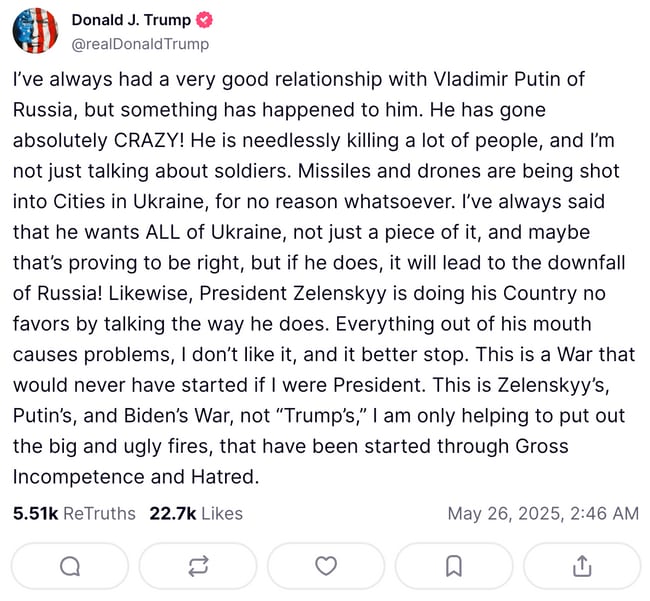Click the 2:46 AM time text
Image resolution: width=650 pixels, height=601 pixels.
pos(605,514)
